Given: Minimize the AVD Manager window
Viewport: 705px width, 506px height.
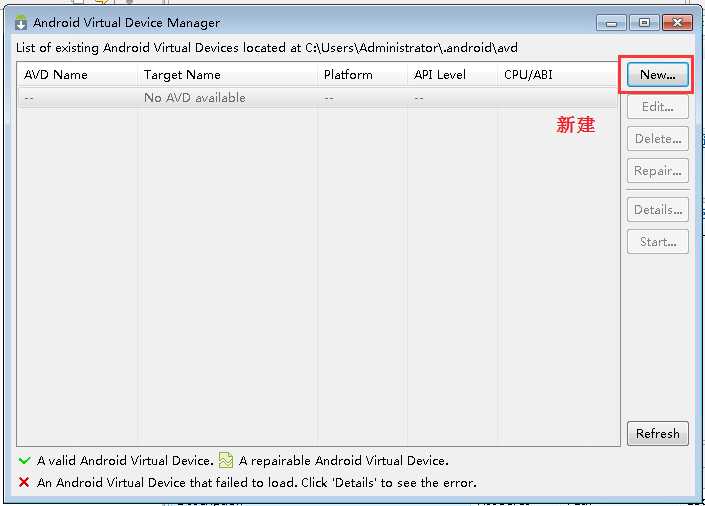Looking at the screenshot, I should point(611,22).
